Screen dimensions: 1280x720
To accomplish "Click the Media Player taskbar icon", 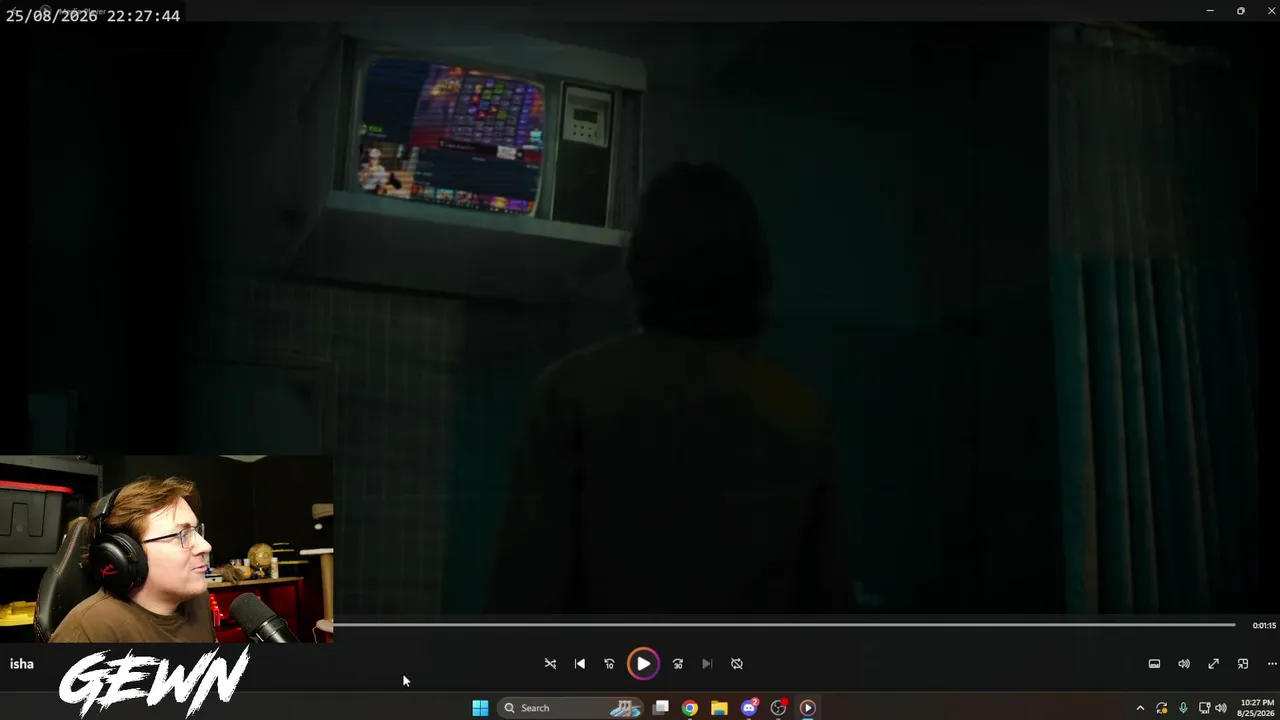I will click(x=808, y=708).
